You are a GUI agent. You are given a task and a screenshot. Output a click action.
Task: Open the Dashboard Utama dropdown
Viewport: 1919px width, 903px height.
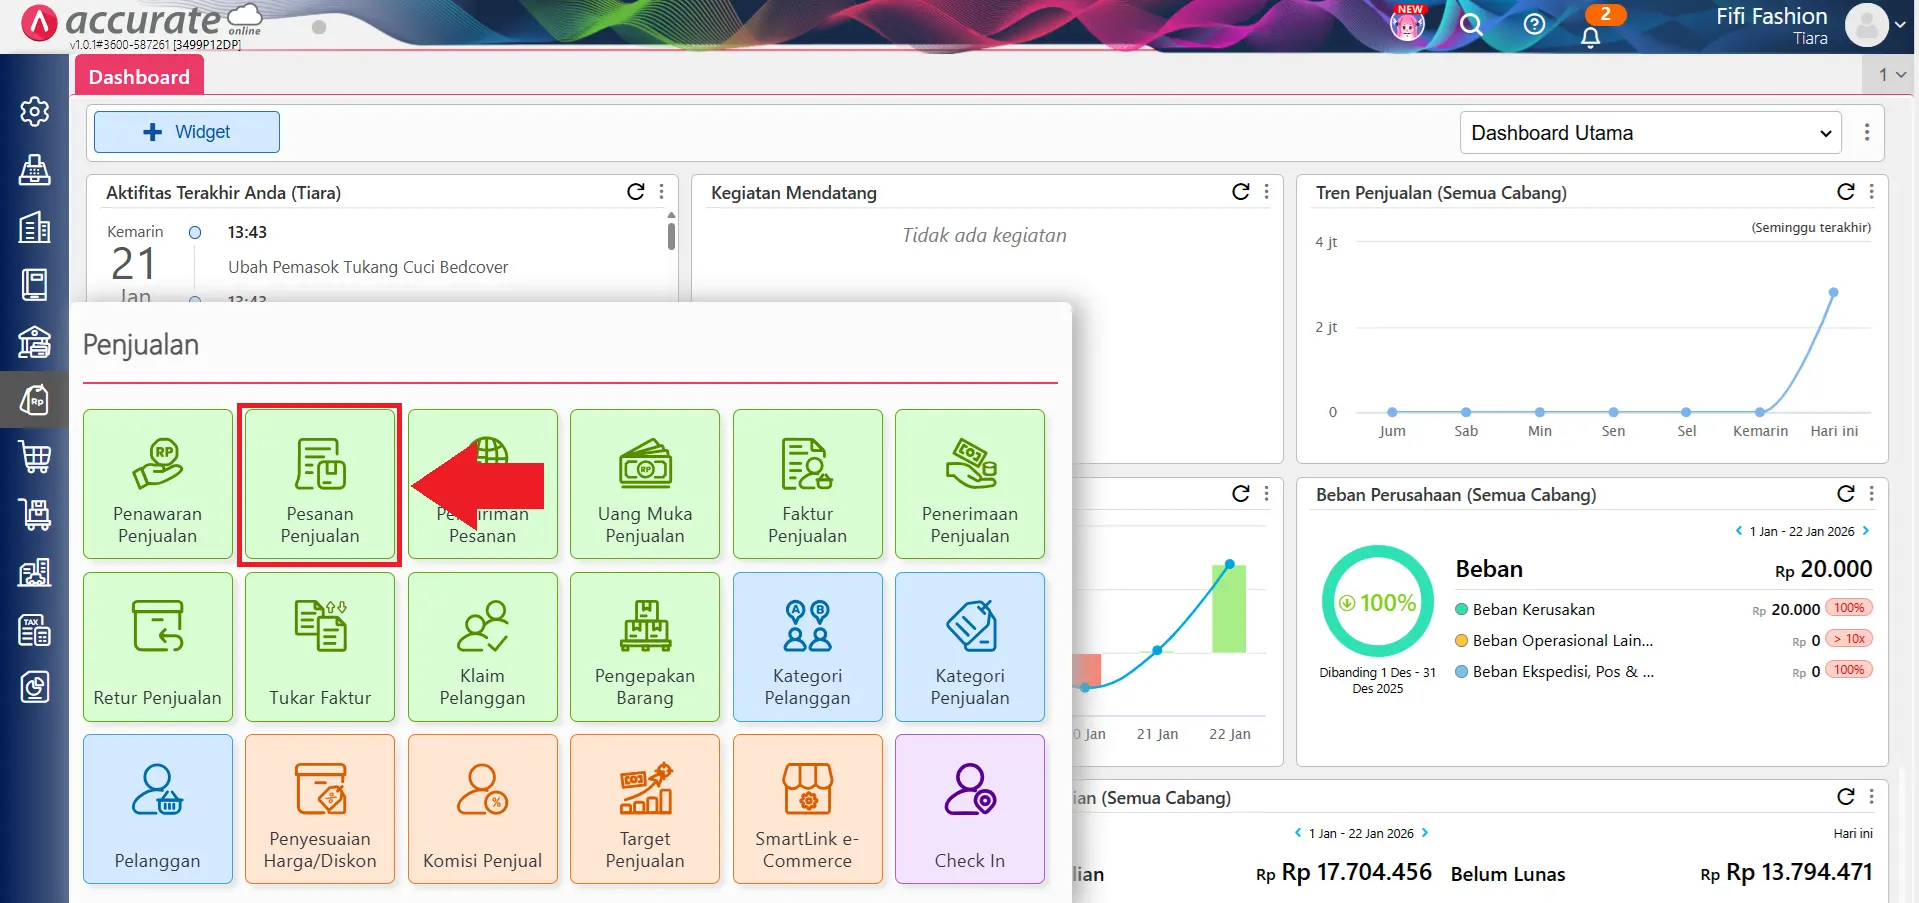[1650, 132]
